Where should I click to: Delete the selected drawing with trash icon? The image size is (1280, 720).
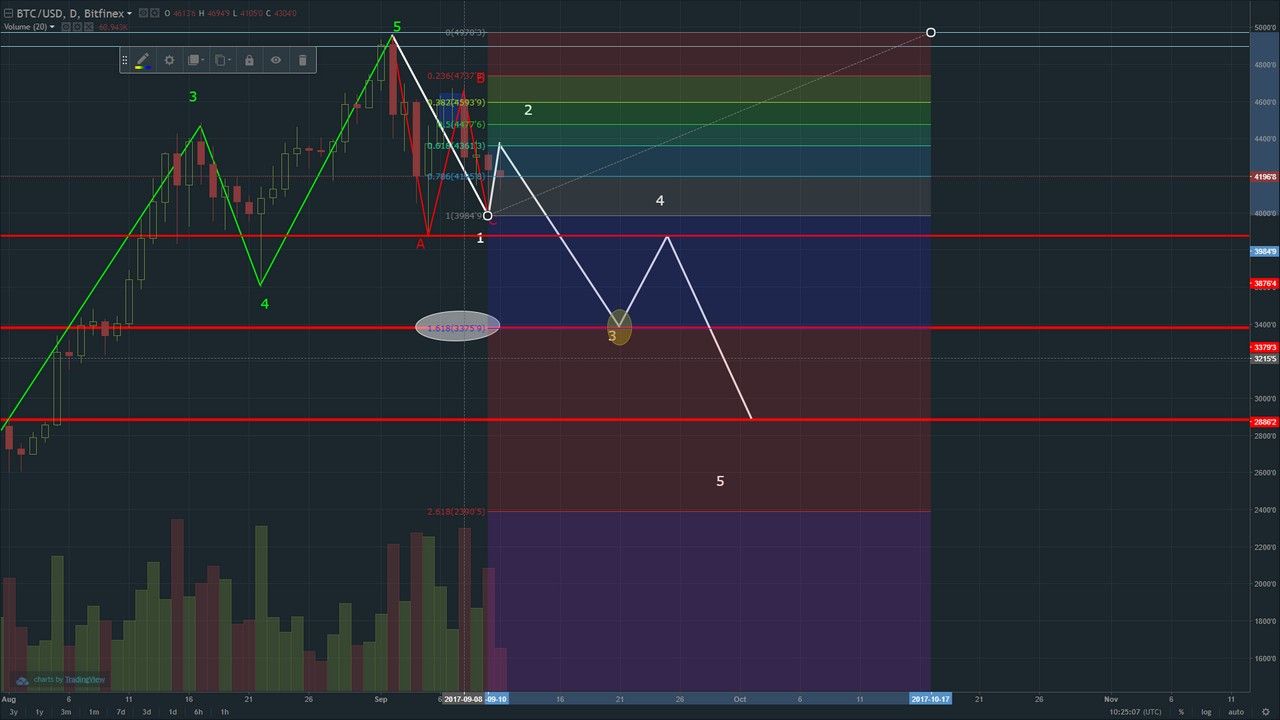coord(303,60)
